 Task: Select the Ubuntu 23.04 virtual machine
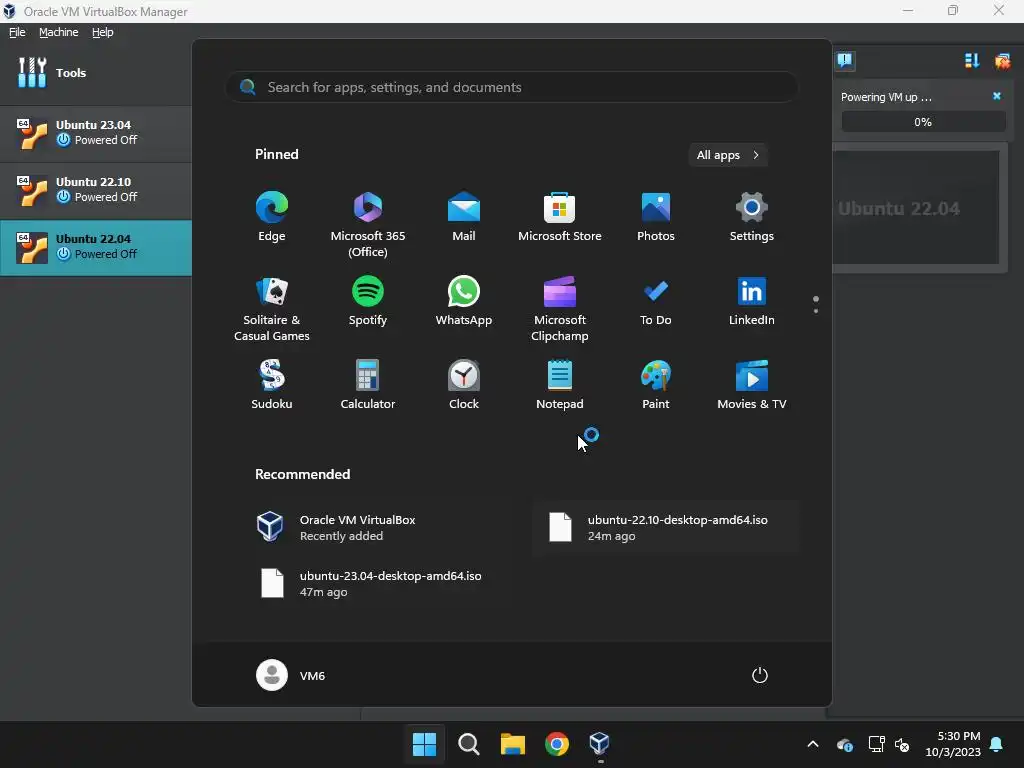coord(96,133)
